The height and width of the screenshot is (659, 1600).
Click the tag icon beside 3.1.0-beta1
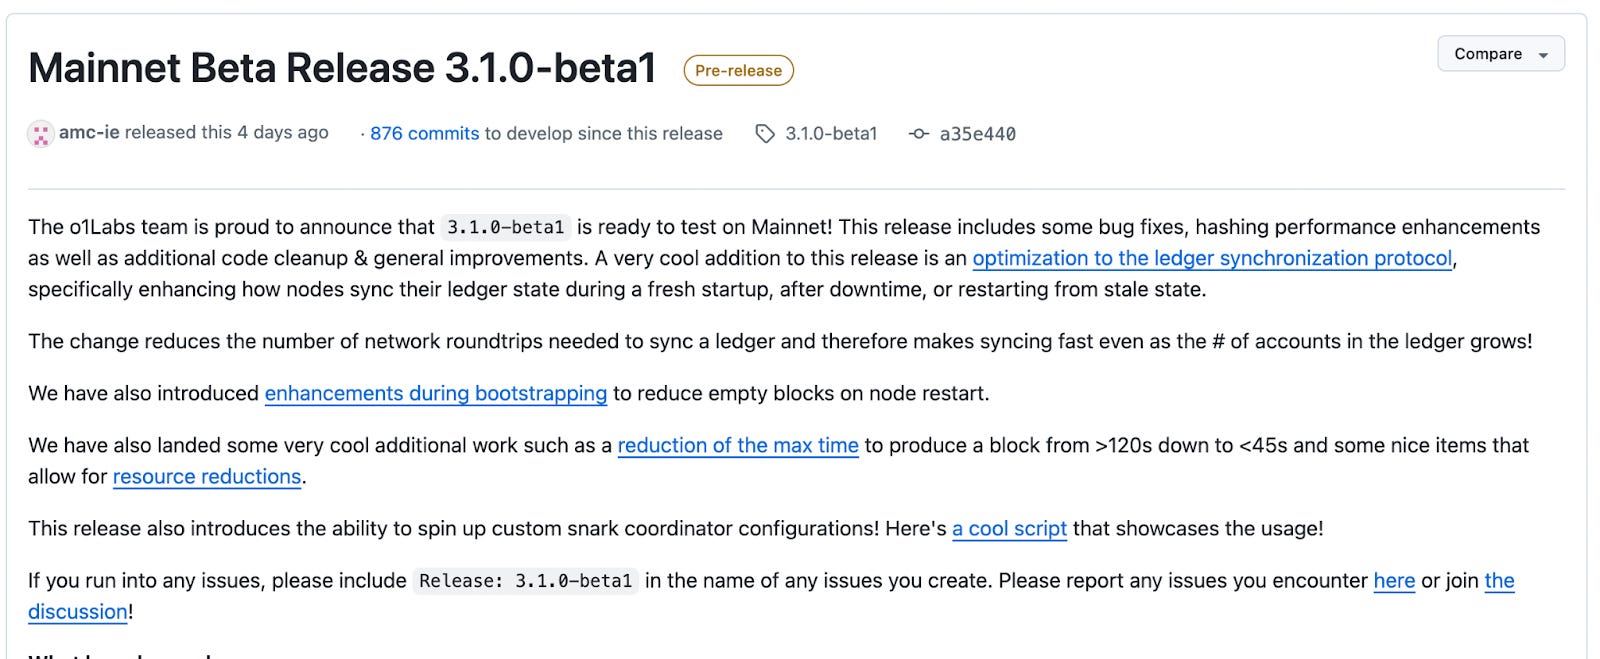point(765,134)
